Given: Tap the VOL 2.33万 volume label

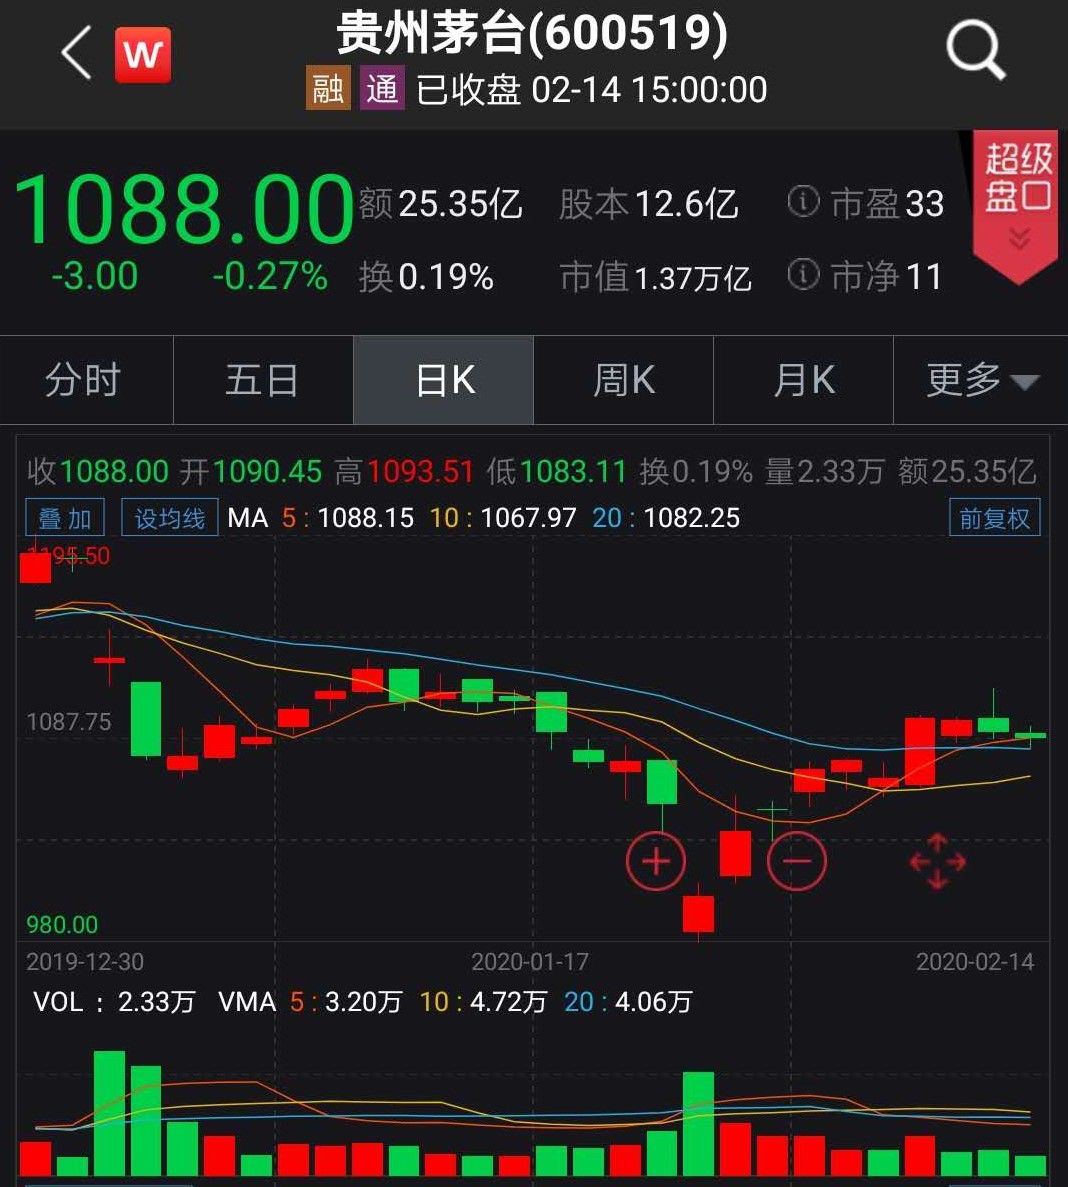Looking at the screenshot, I should point(114,1002).
